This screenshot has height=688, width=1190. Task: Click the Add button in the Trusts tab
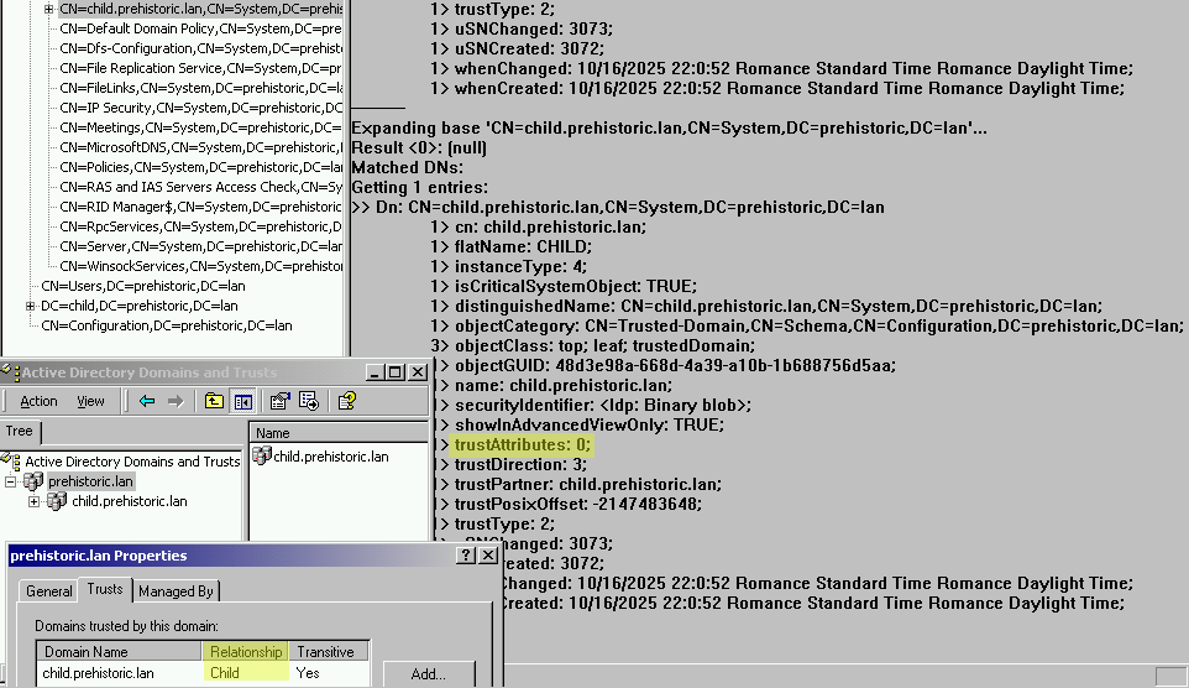point(430,673)
